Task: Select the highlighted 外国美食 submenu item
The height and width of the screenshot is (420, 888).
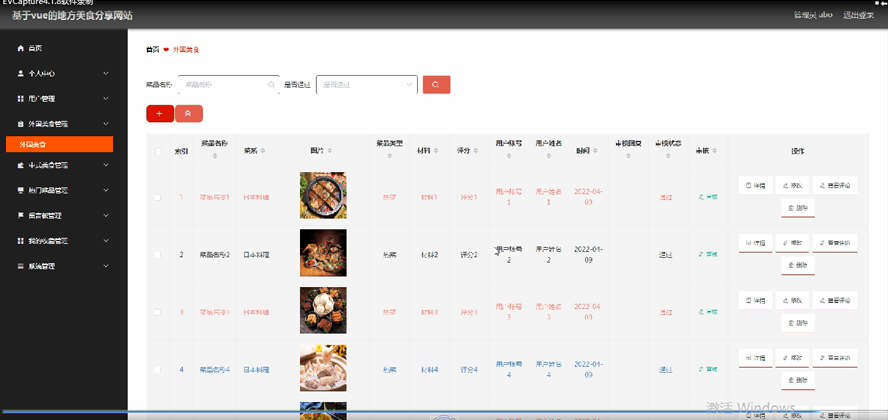Action: (x=59, y=144)
